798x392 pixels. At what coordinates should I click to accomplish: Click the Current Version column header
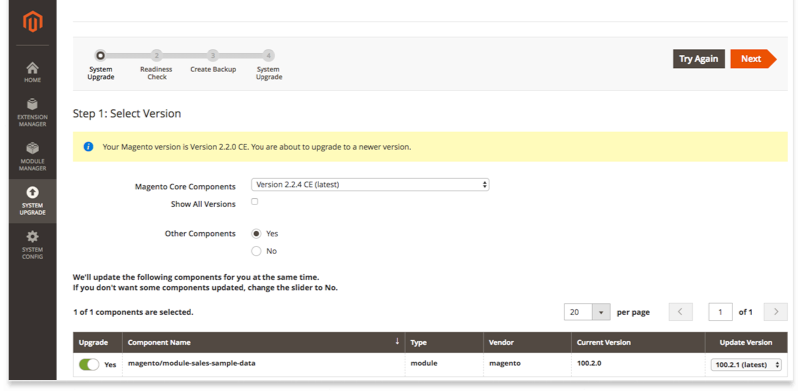[638, 343]
